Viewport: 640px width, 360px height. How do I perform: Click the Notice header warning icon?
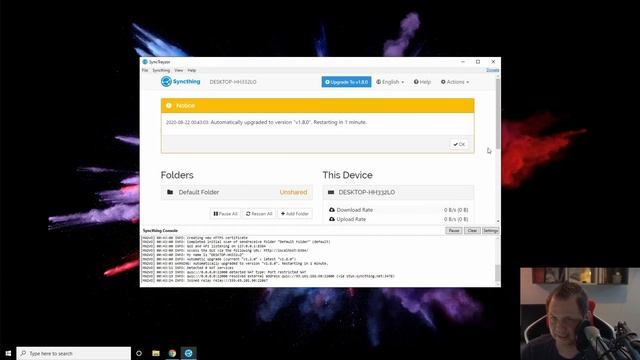pyautogui.click(x=169, y=106)
